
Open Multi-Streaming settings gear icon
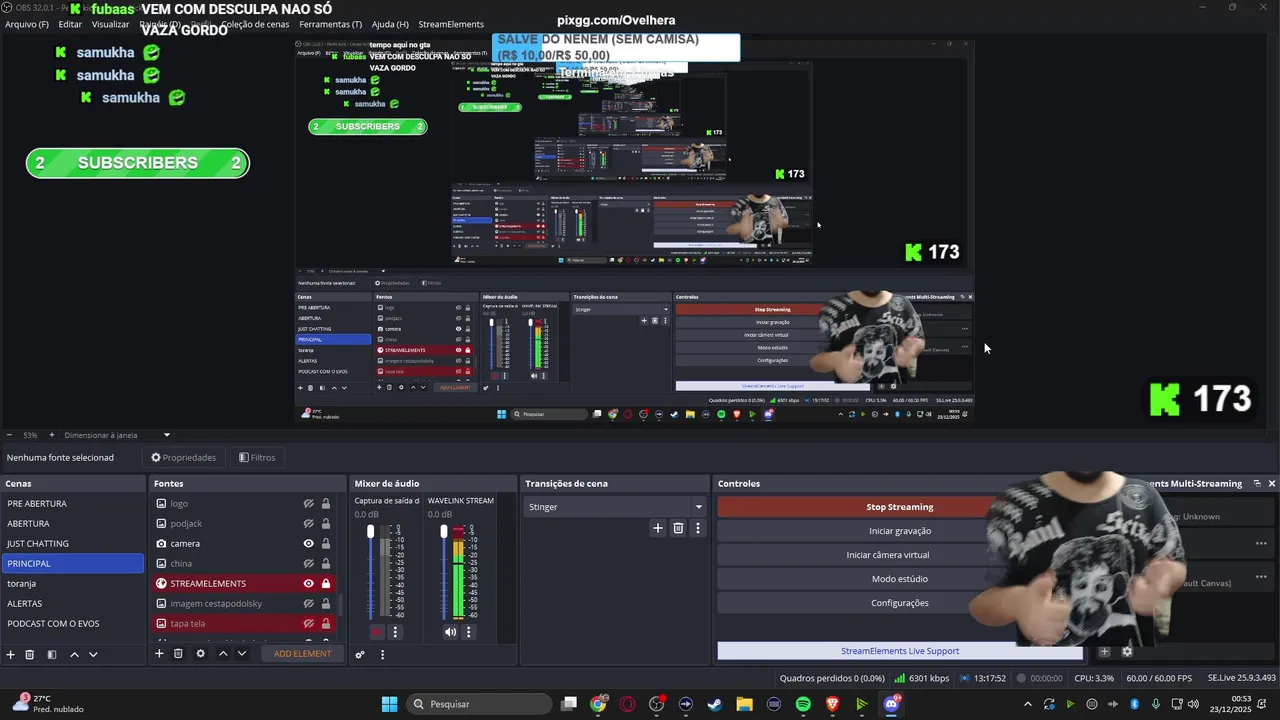(x=1127, y=652)
